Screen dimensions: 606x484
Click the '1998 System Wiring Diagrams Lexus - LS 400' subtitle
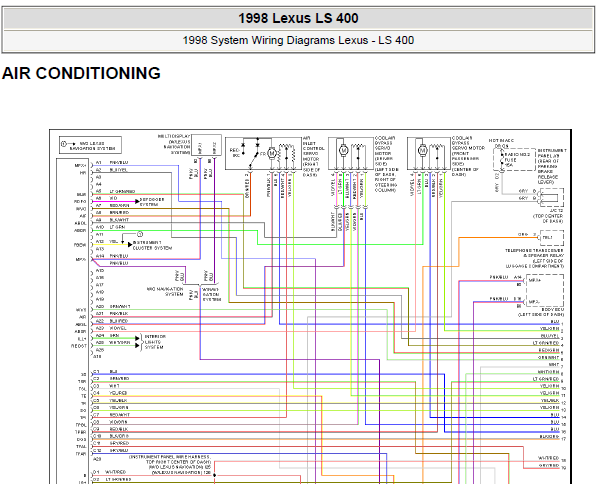pyautogui.click(x=298, y=40)
